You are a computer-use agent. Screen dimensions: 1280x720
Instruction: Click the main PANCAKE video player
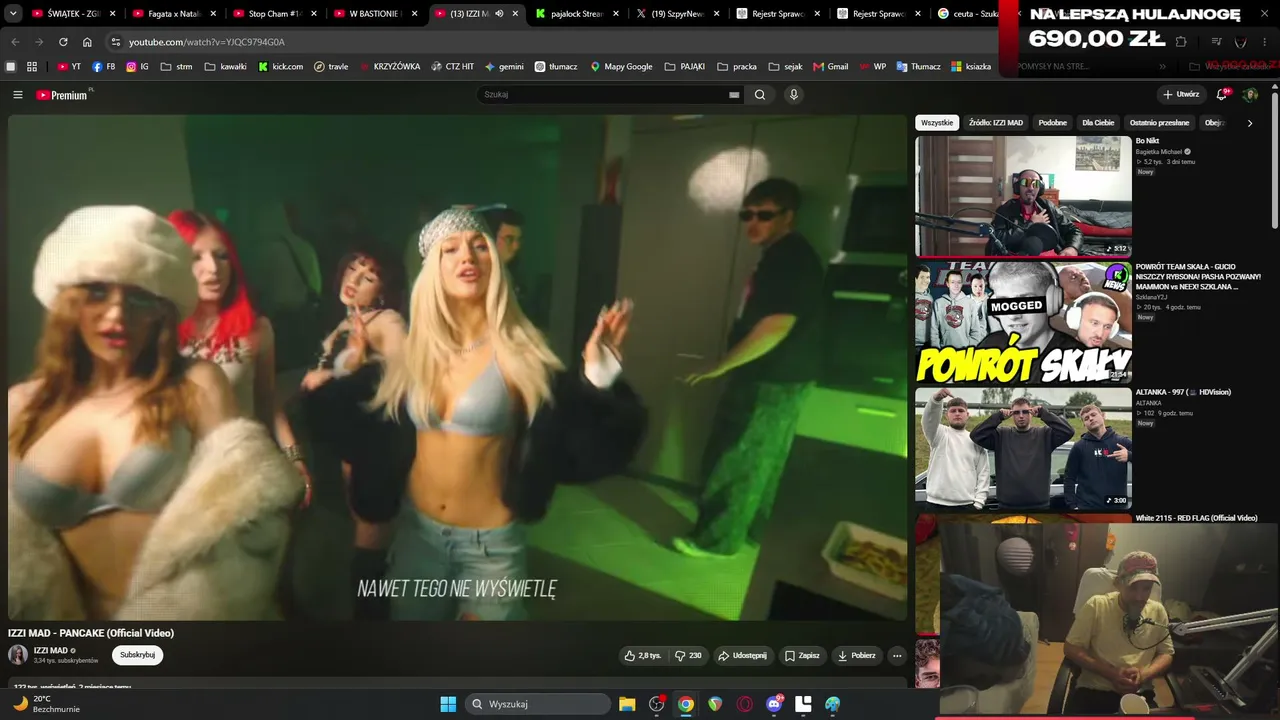click(x=457, y=367)
